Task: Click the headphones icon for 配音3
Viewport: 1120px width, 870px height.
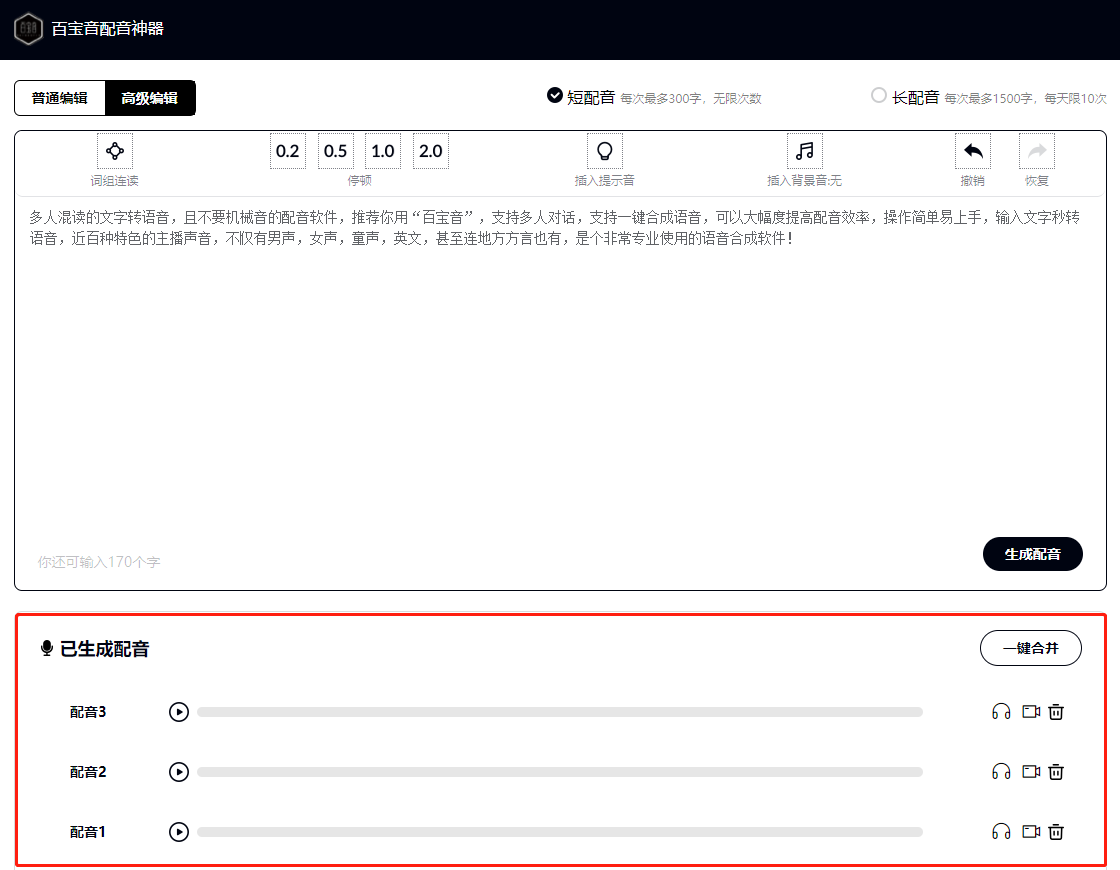Action: [1001, 711]
